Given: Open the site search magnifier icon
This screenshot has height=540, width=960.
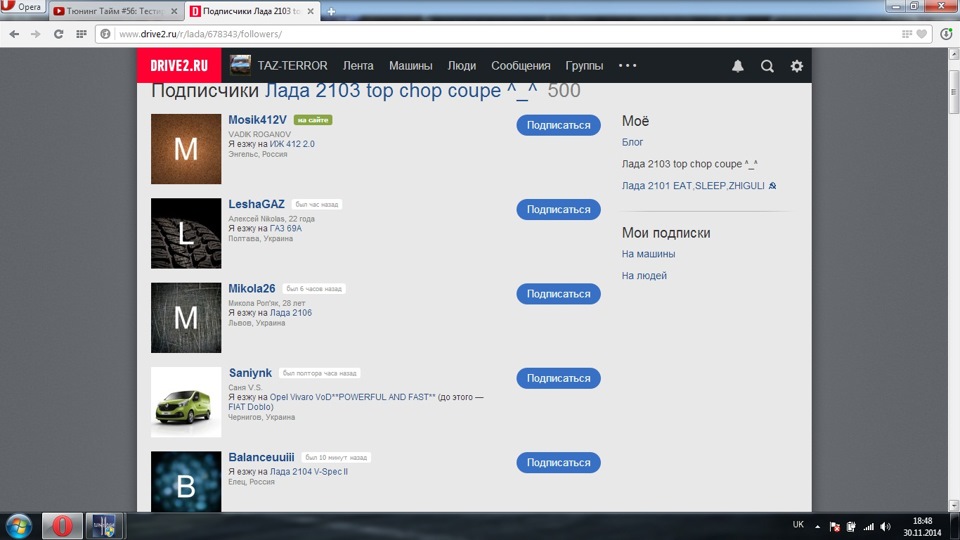Looking at the screenshot, I should tap(767, 66).
